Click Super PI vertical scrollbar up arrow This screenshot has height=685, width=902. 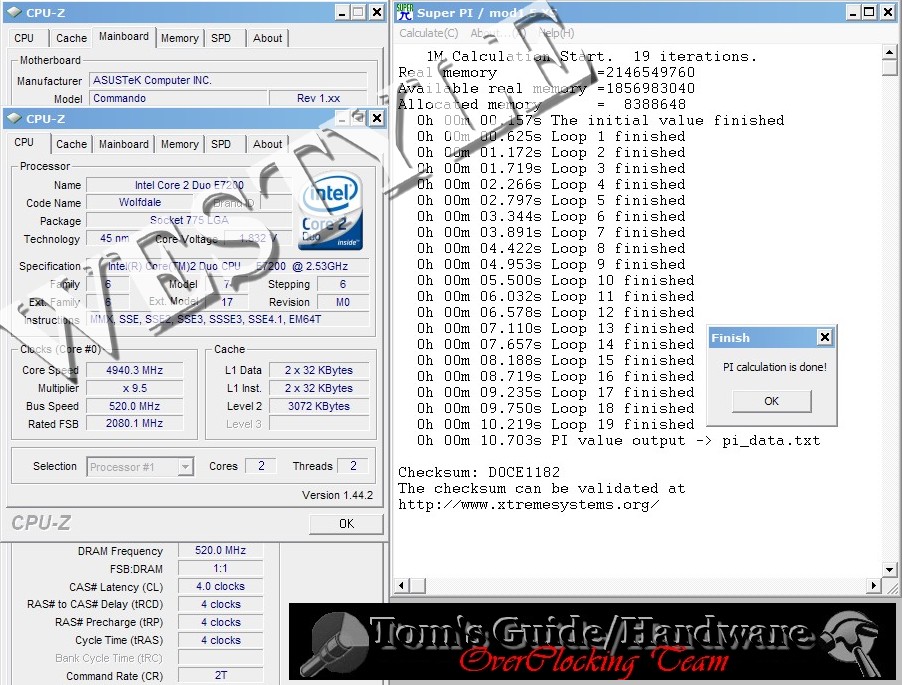click(889, 52)
